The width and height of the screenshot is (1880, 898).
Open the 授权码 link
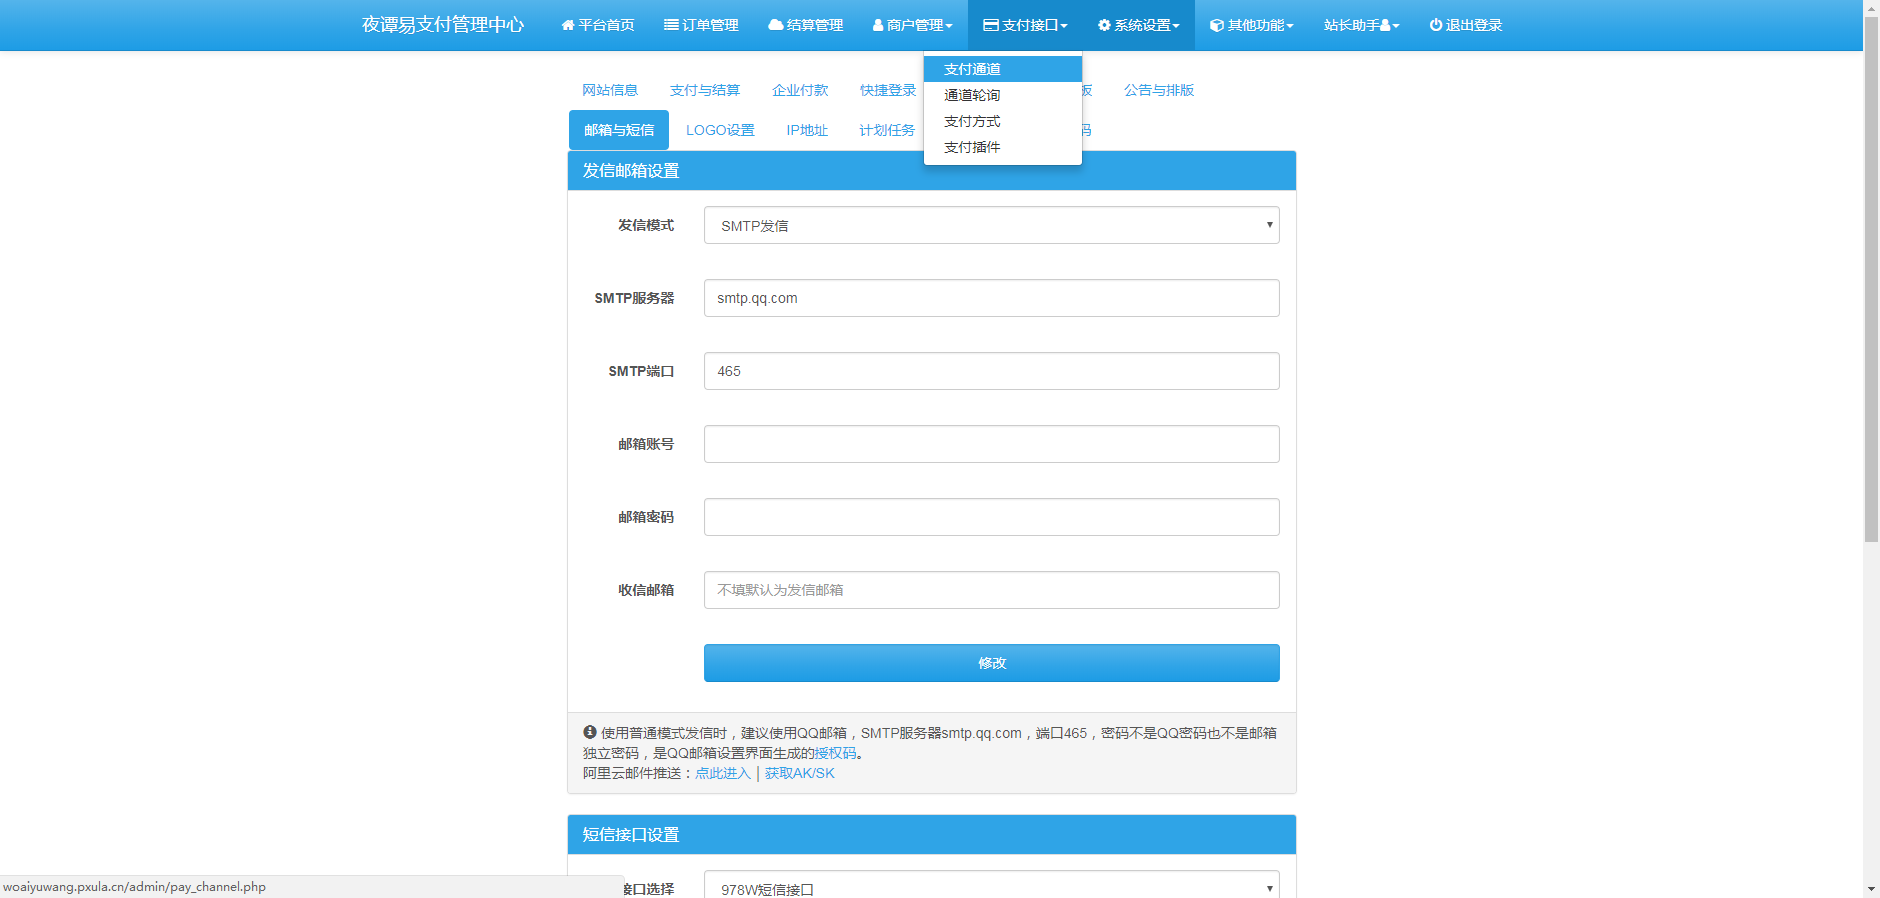[x=835, y=753]
